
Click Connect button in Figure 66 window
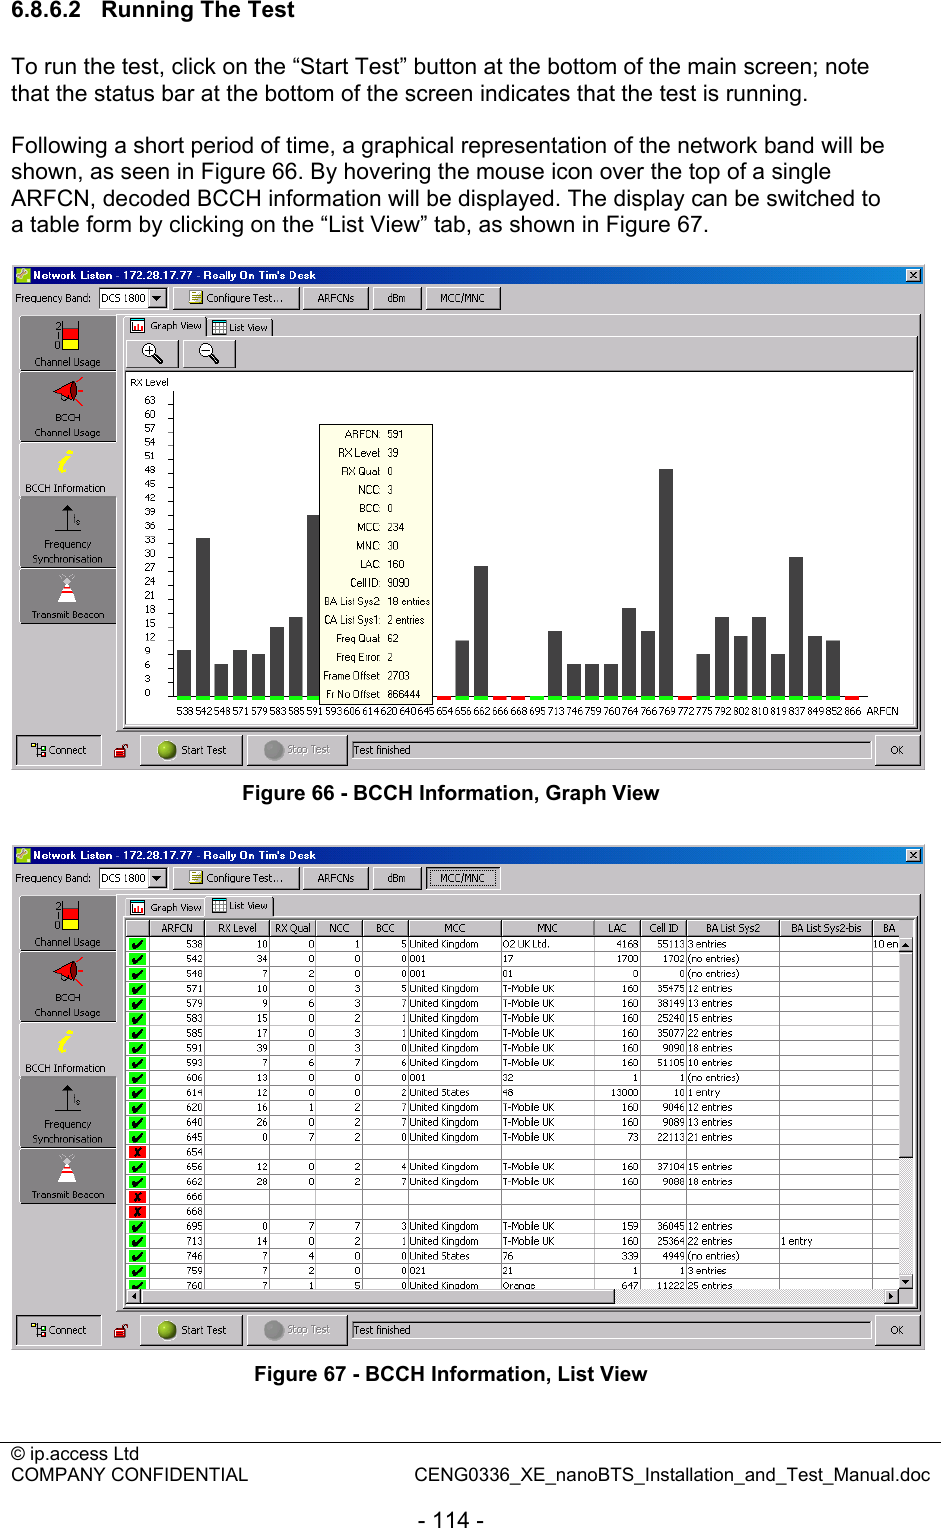pyautogui.click(x=59, y=750)
